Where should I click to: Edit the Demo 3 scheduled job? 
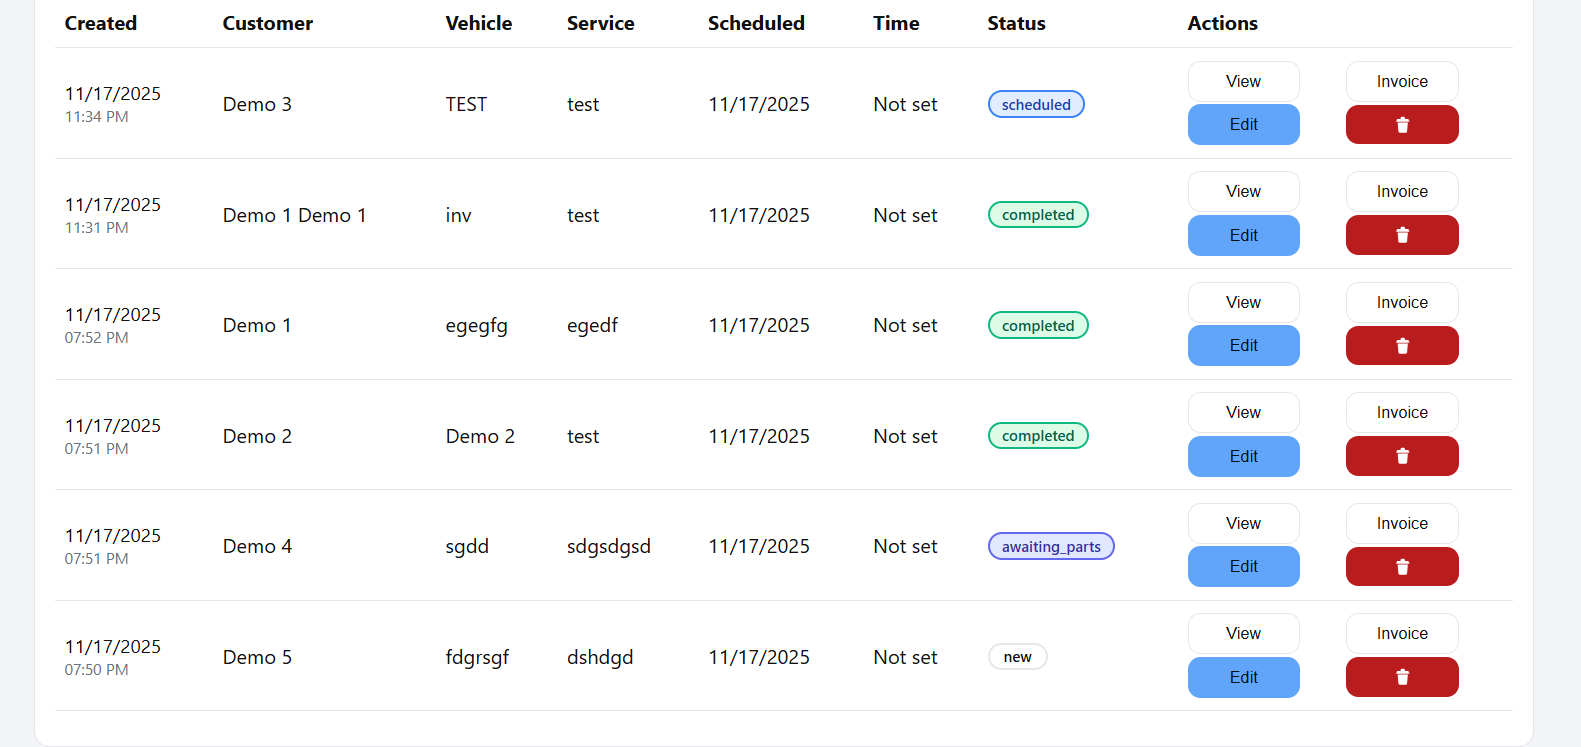pos(1243,125)
